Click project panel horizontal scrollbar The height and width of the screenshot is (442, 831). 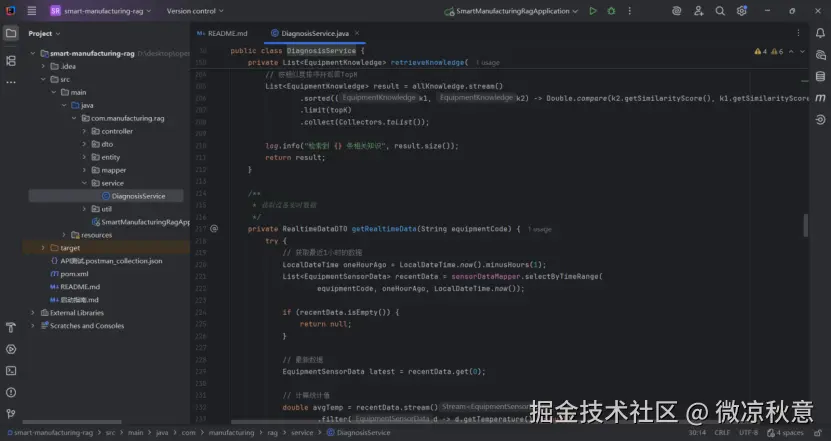point(72,422)
